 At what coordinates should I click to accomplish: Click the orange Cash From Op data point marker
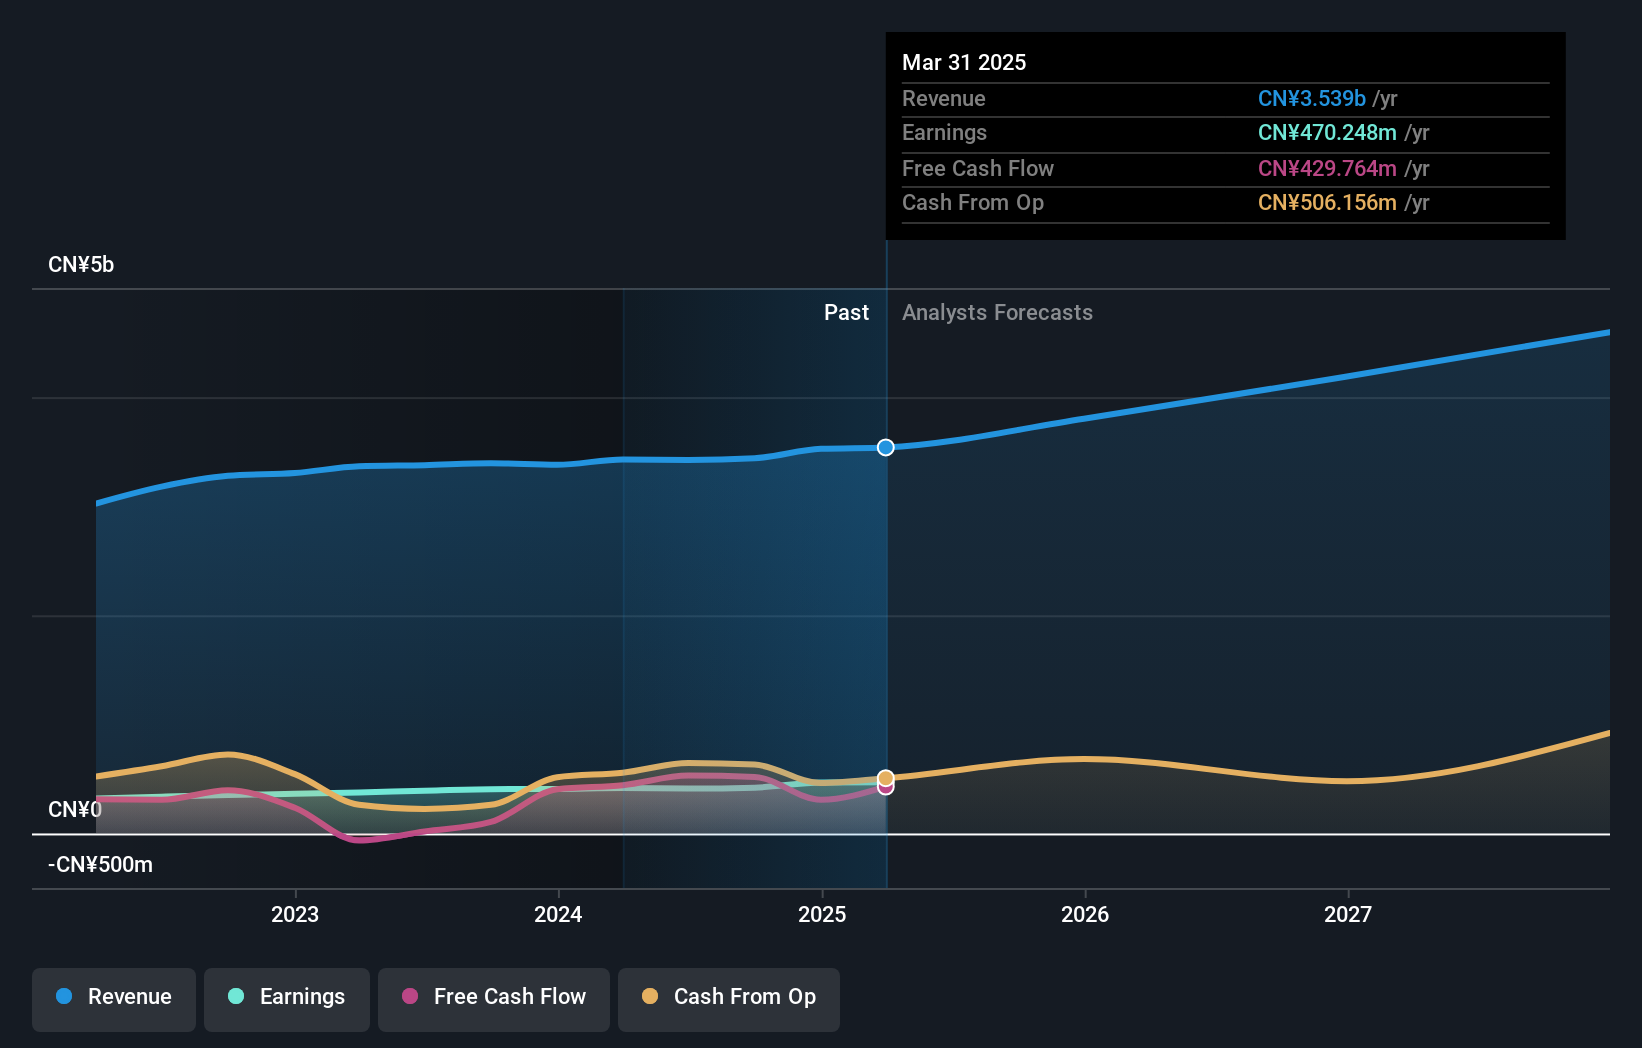(886, 778)
